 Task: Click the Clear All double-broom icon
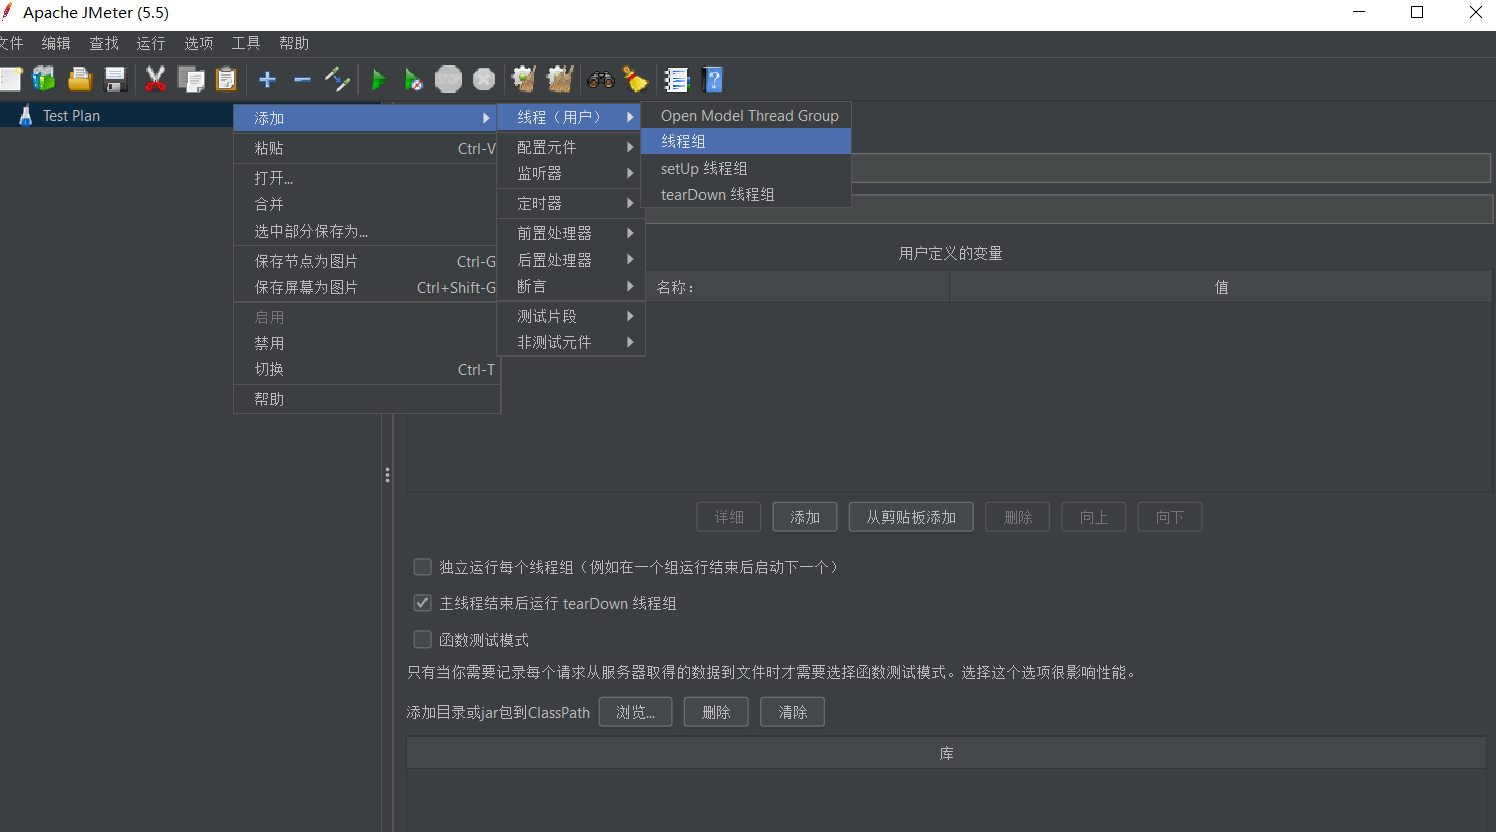click(560, 79)
